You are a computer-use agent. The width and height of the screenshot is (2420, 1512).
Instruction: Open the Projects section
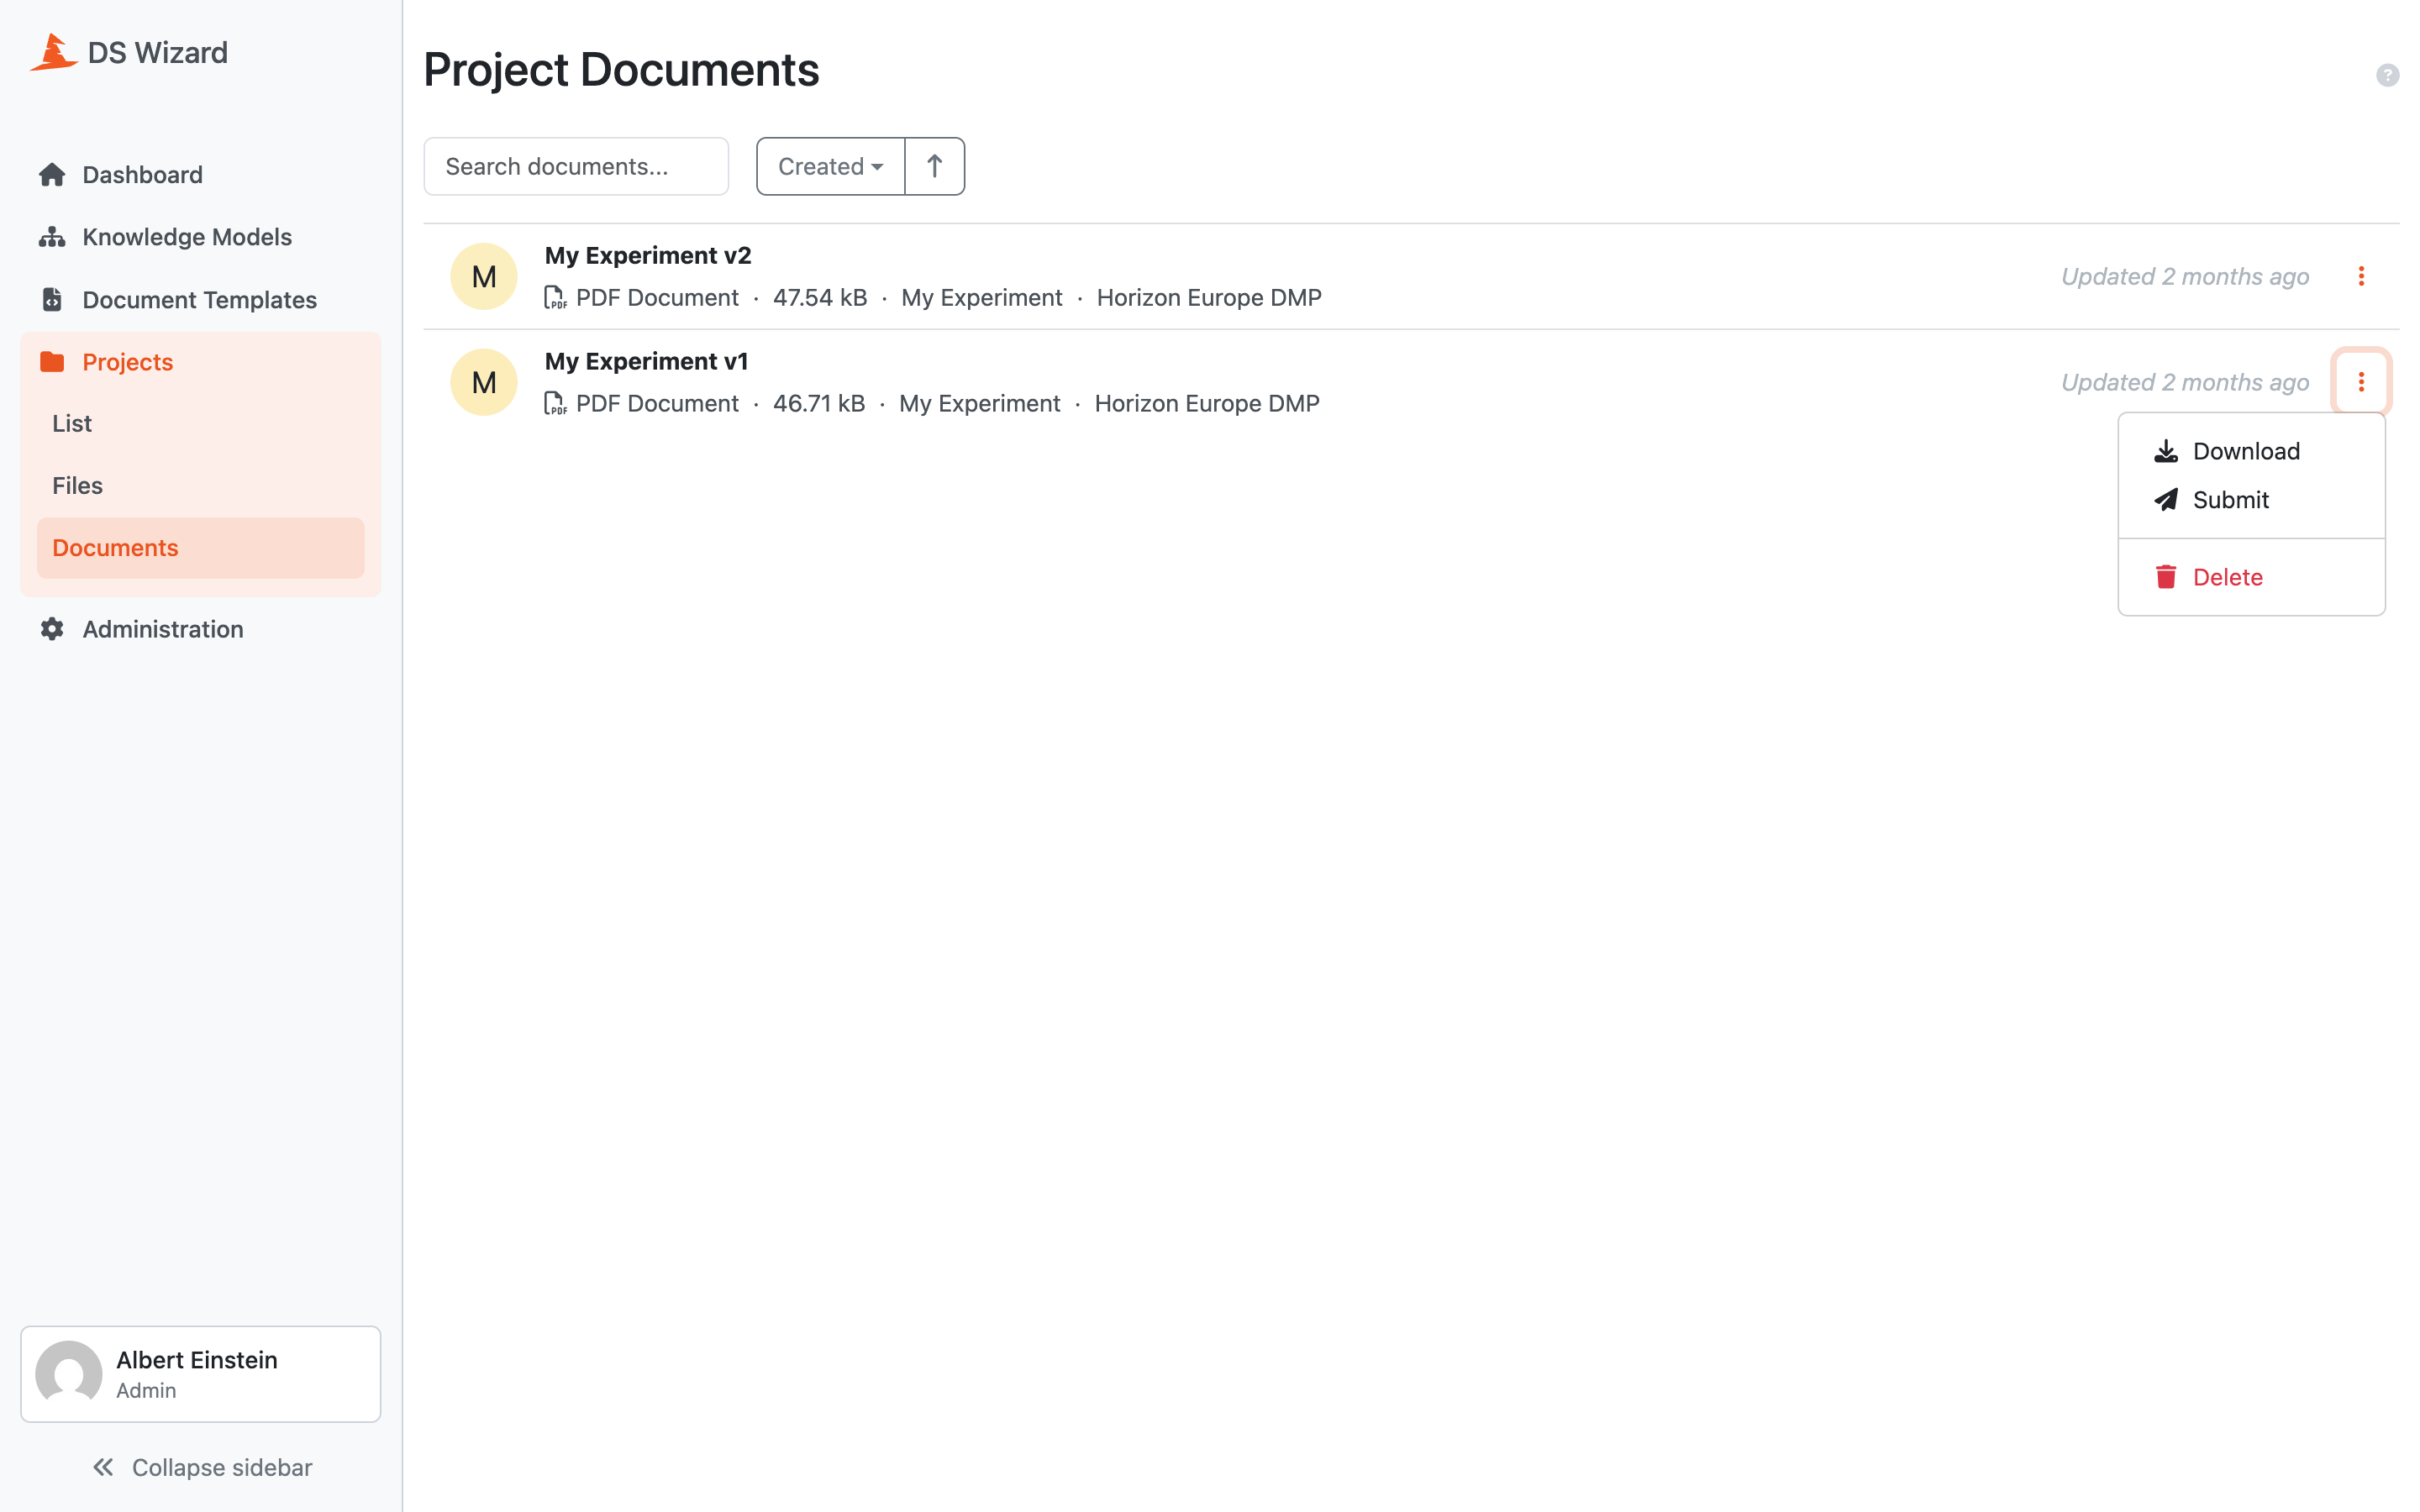[200, 362]
